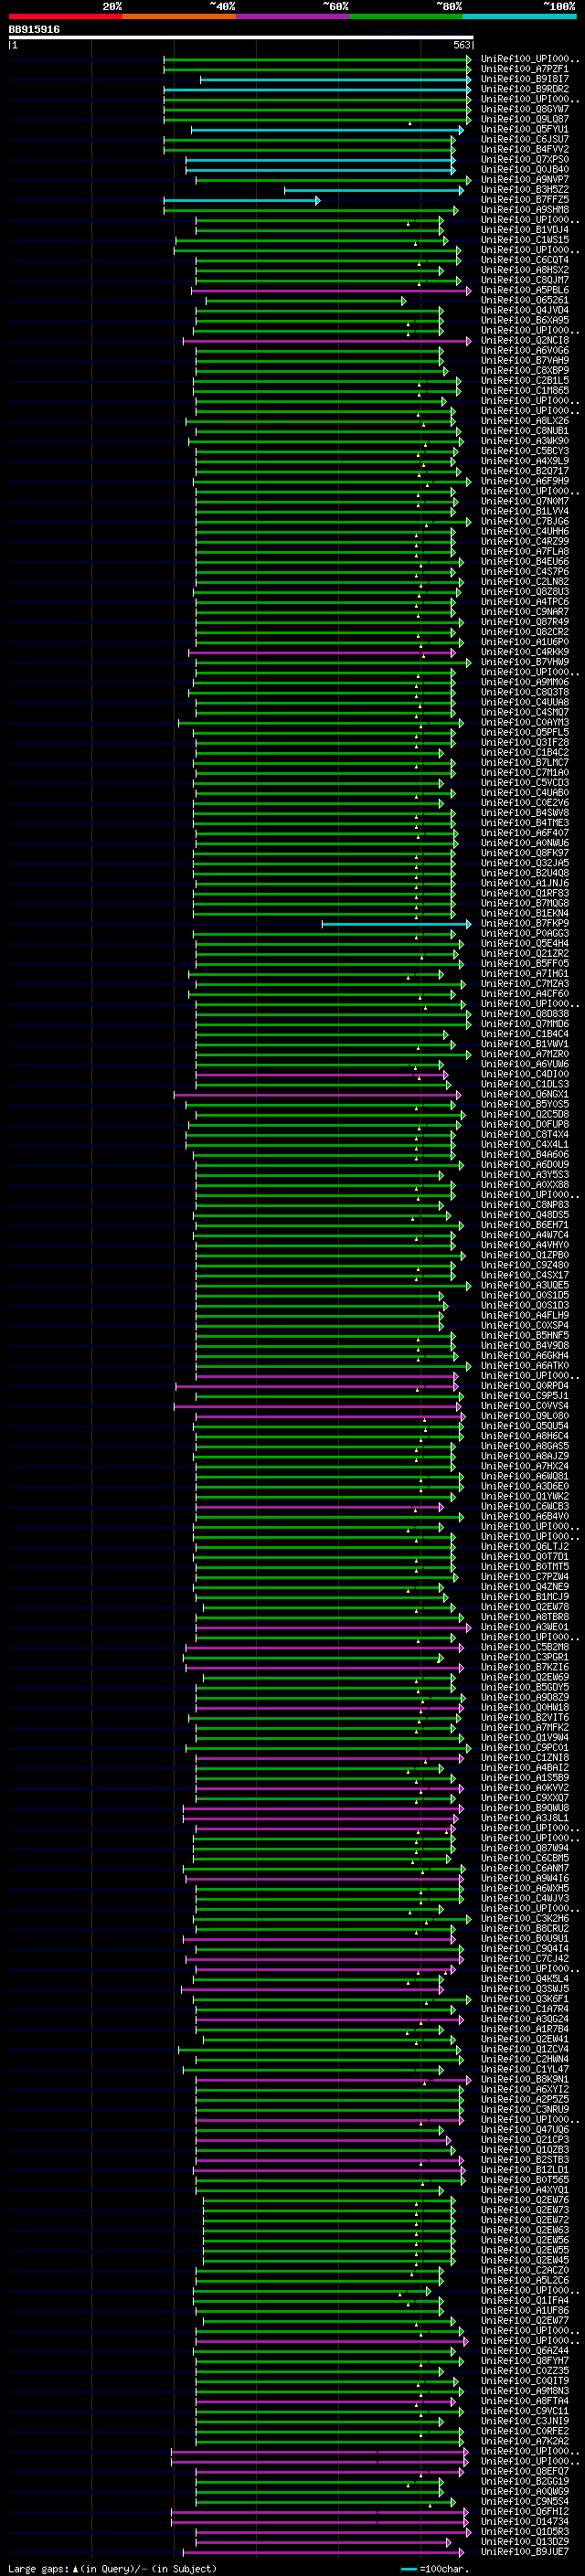Click hit label UniRef100_A6ATK0
This screenshot has height=2576, width=585.
(525, 1366)
